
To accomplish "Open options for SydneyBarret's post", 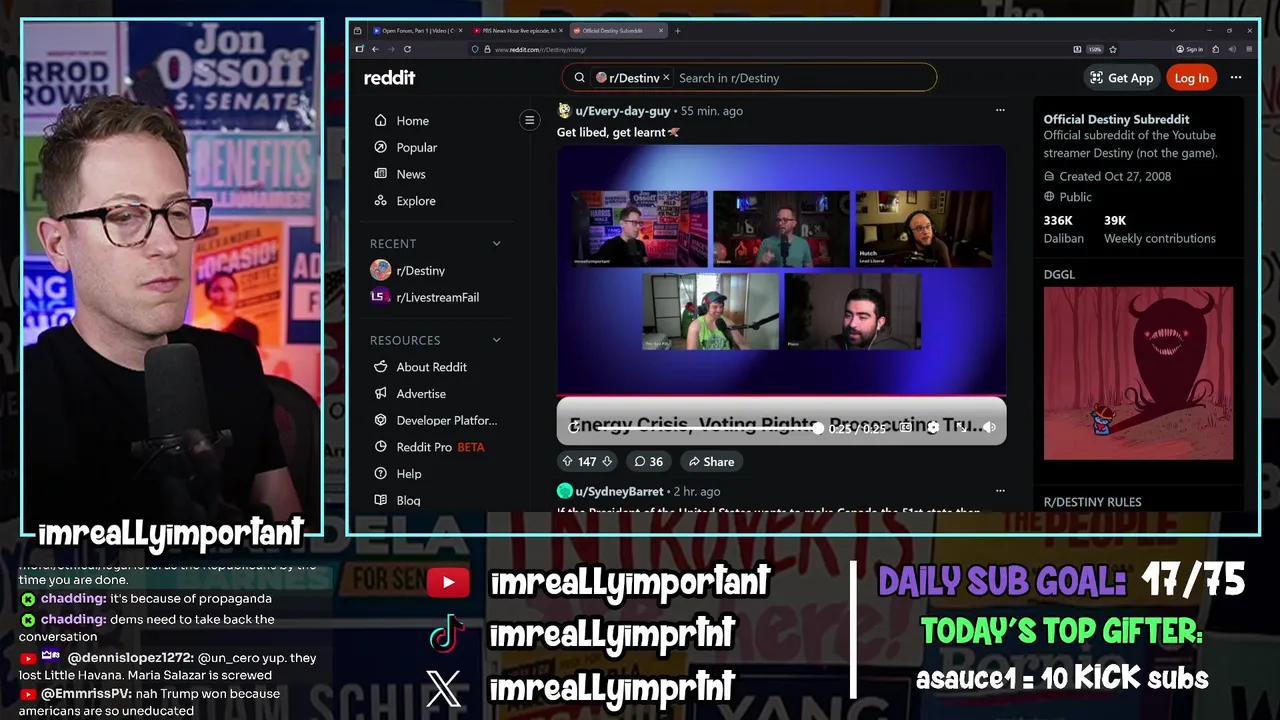I will pyautogui.click(x=999, y=491).
